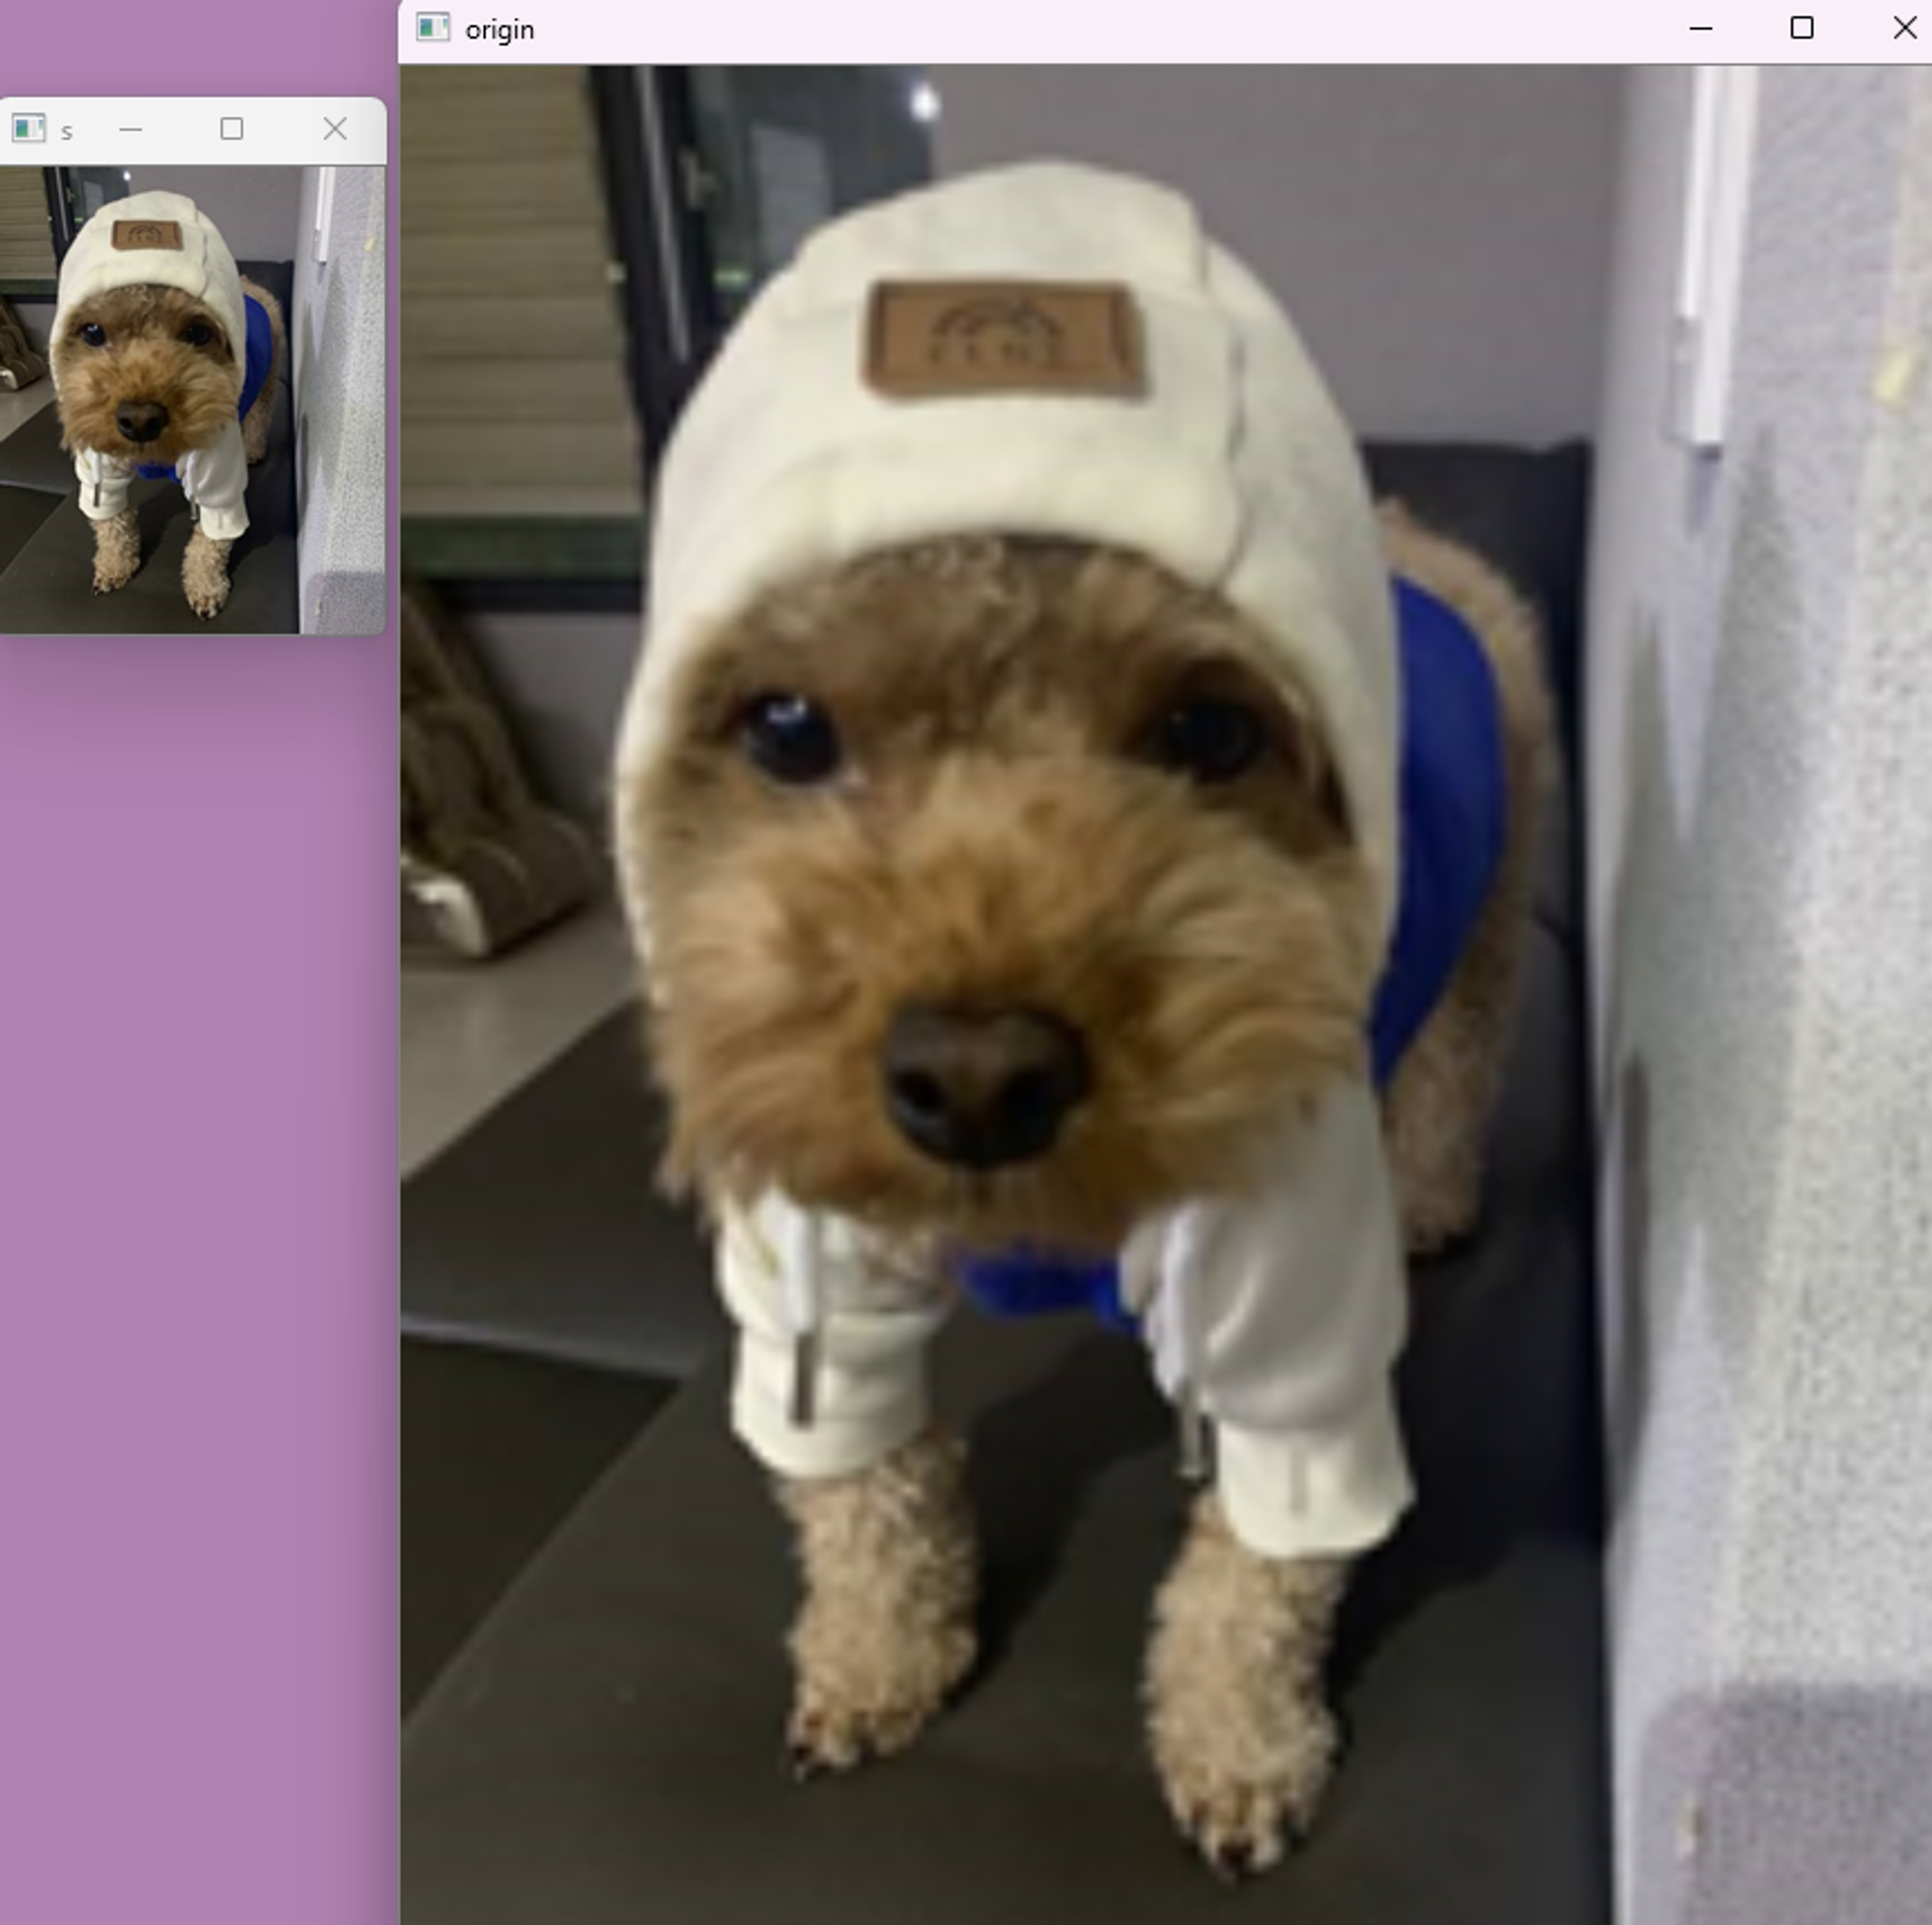
Task: Click the brown leather patch on the hood
Action: 1004,341
